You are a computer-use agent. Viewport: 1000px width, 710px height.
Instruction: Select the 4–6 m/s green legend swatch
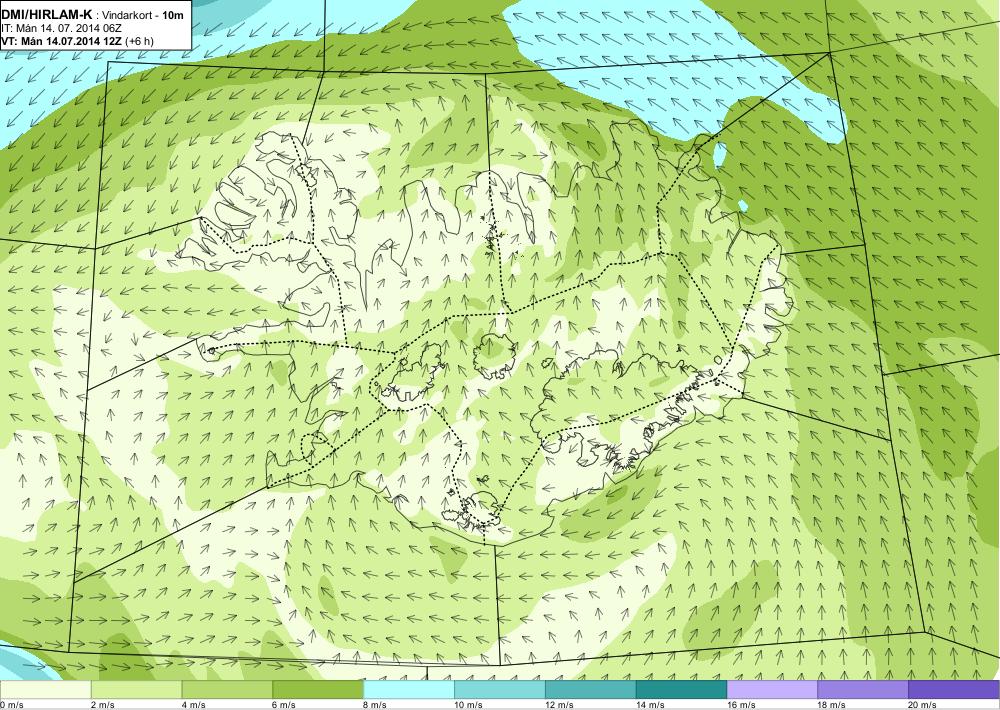(x=227, y=690)
